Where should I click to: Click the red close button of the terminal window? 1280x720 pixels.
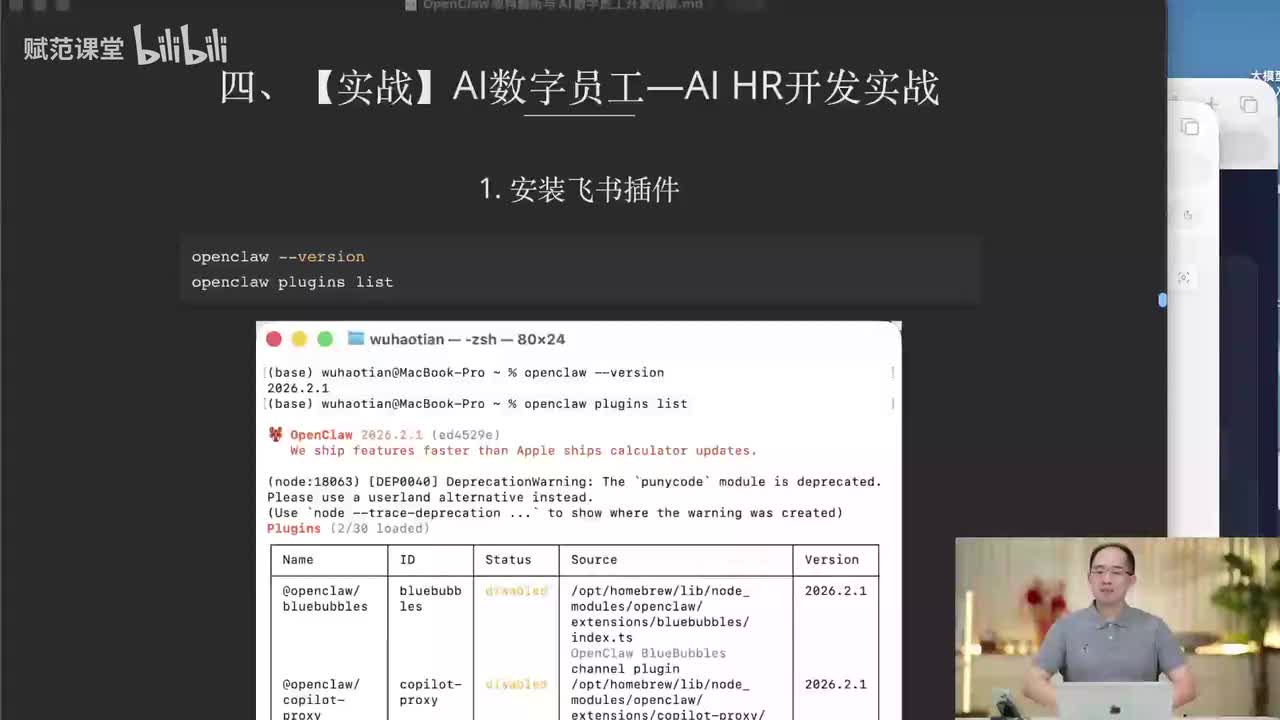coord(274,339)
